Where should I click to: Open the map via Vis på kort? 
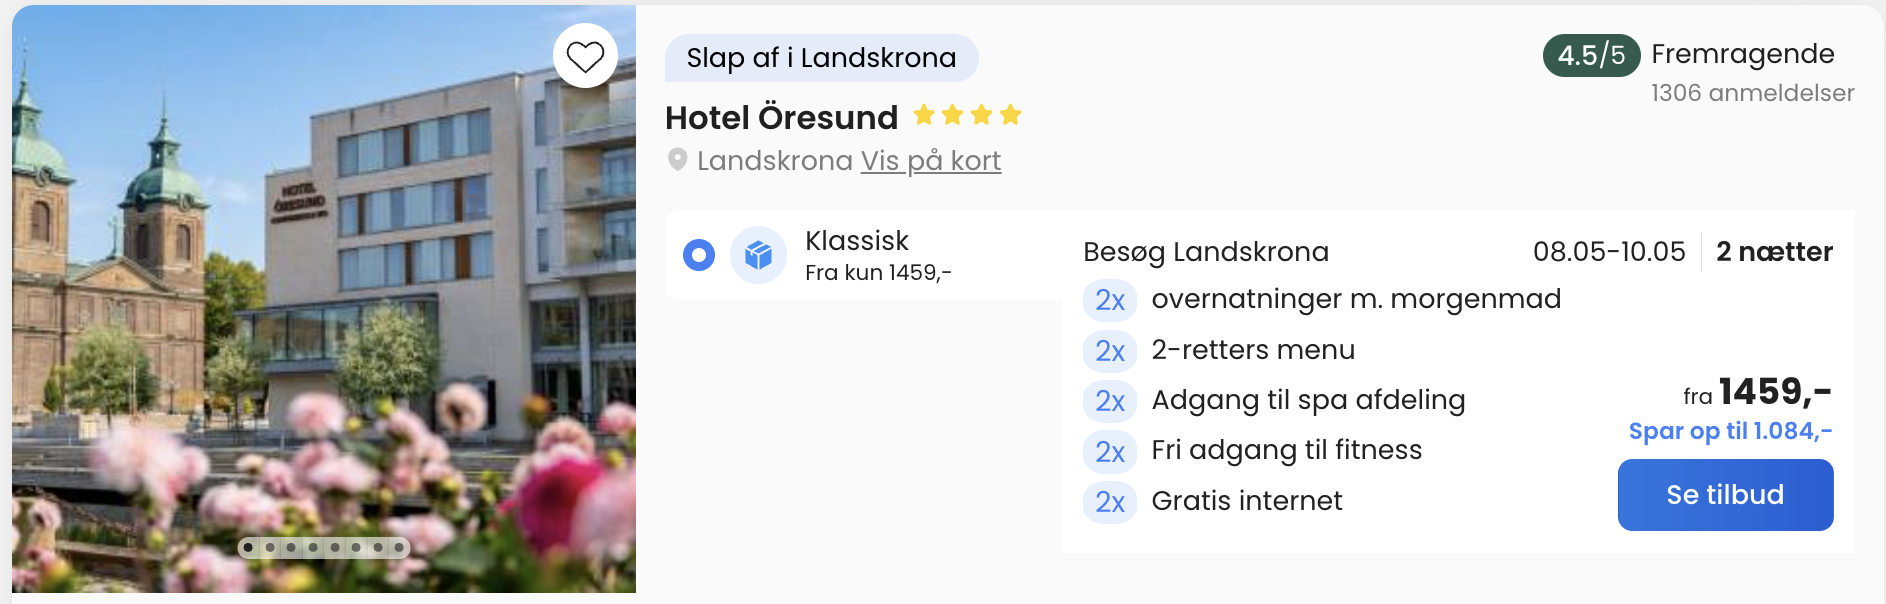930,161
